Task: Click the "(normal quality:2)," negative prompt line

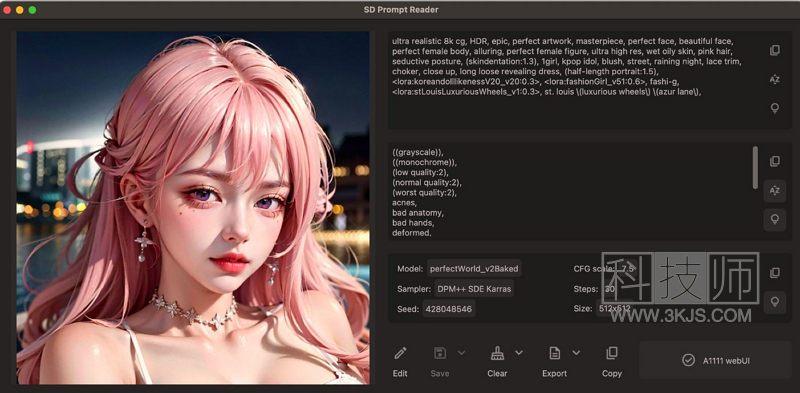Action: [427, 182]
